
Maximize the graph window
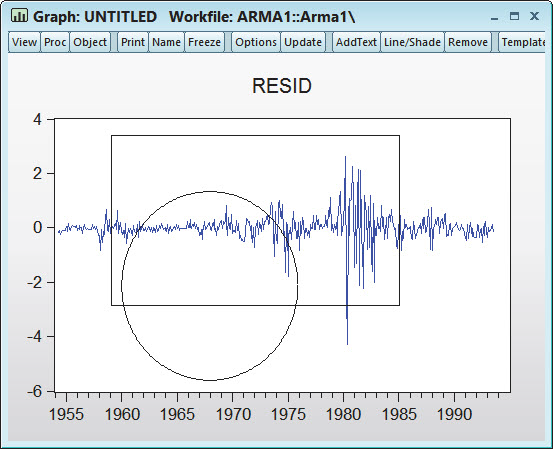pyautogui.click(x=515, y=16)
